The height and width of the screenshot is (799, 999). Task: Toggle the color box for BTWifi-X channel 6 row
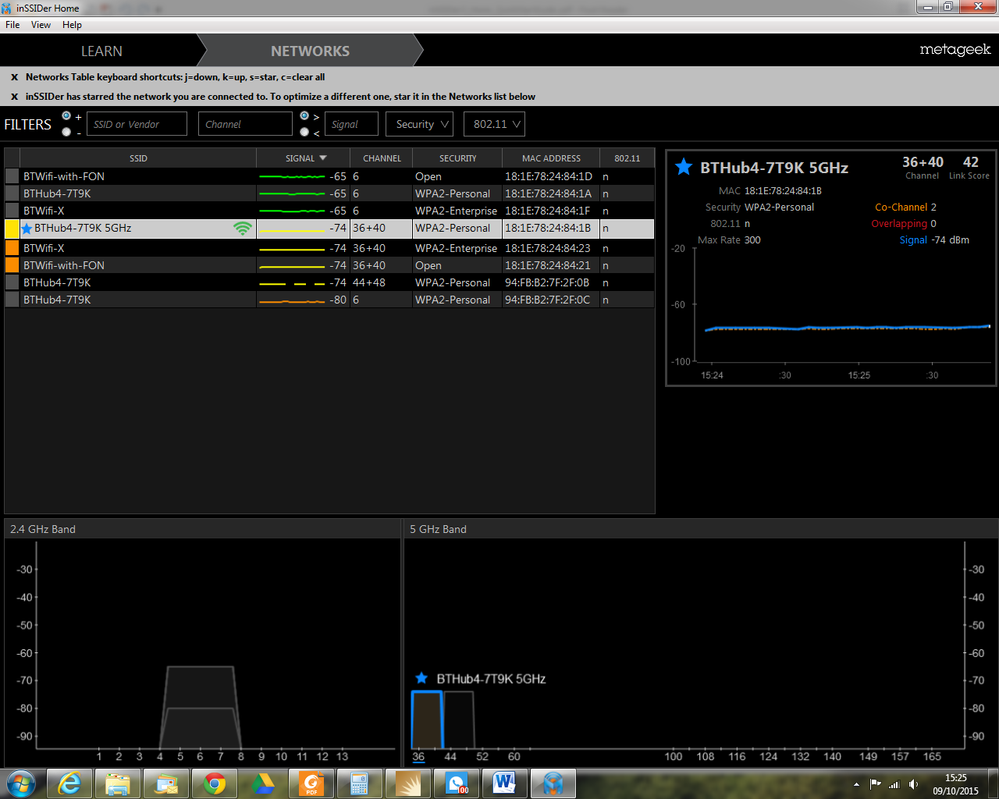pos(12,210)
